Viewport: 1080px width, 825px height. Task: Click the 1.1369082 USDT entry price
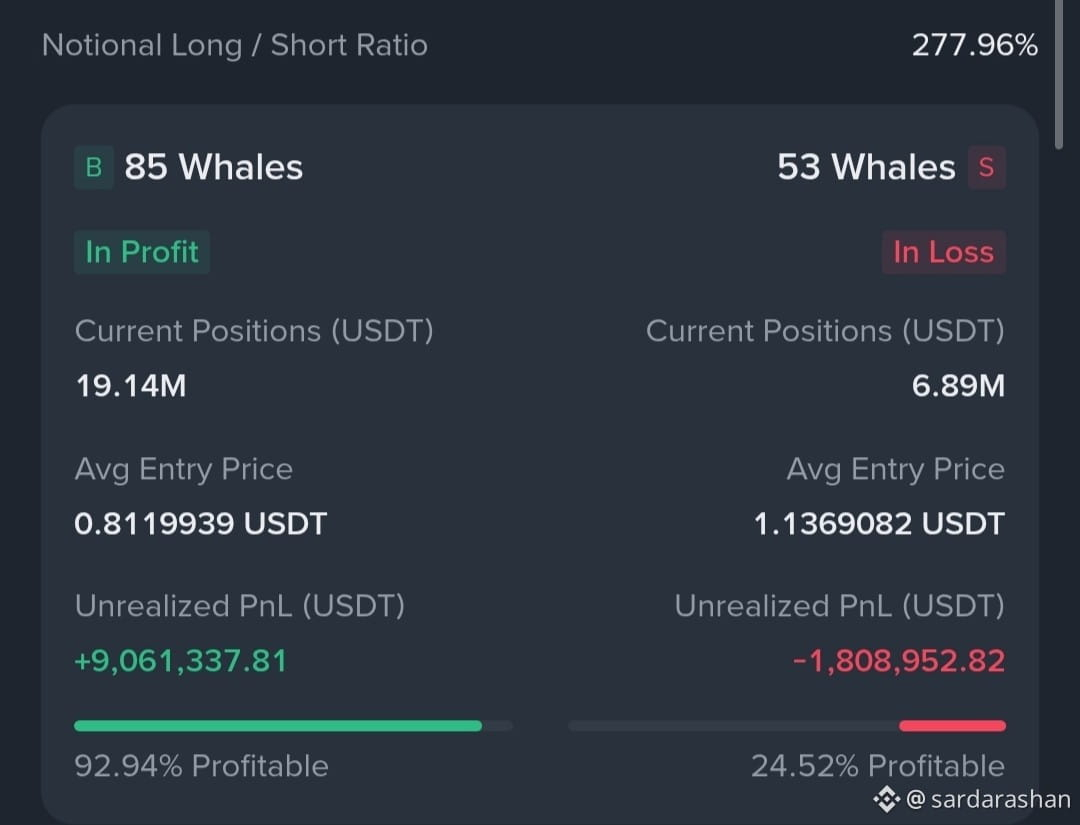[x=880, y=524]
